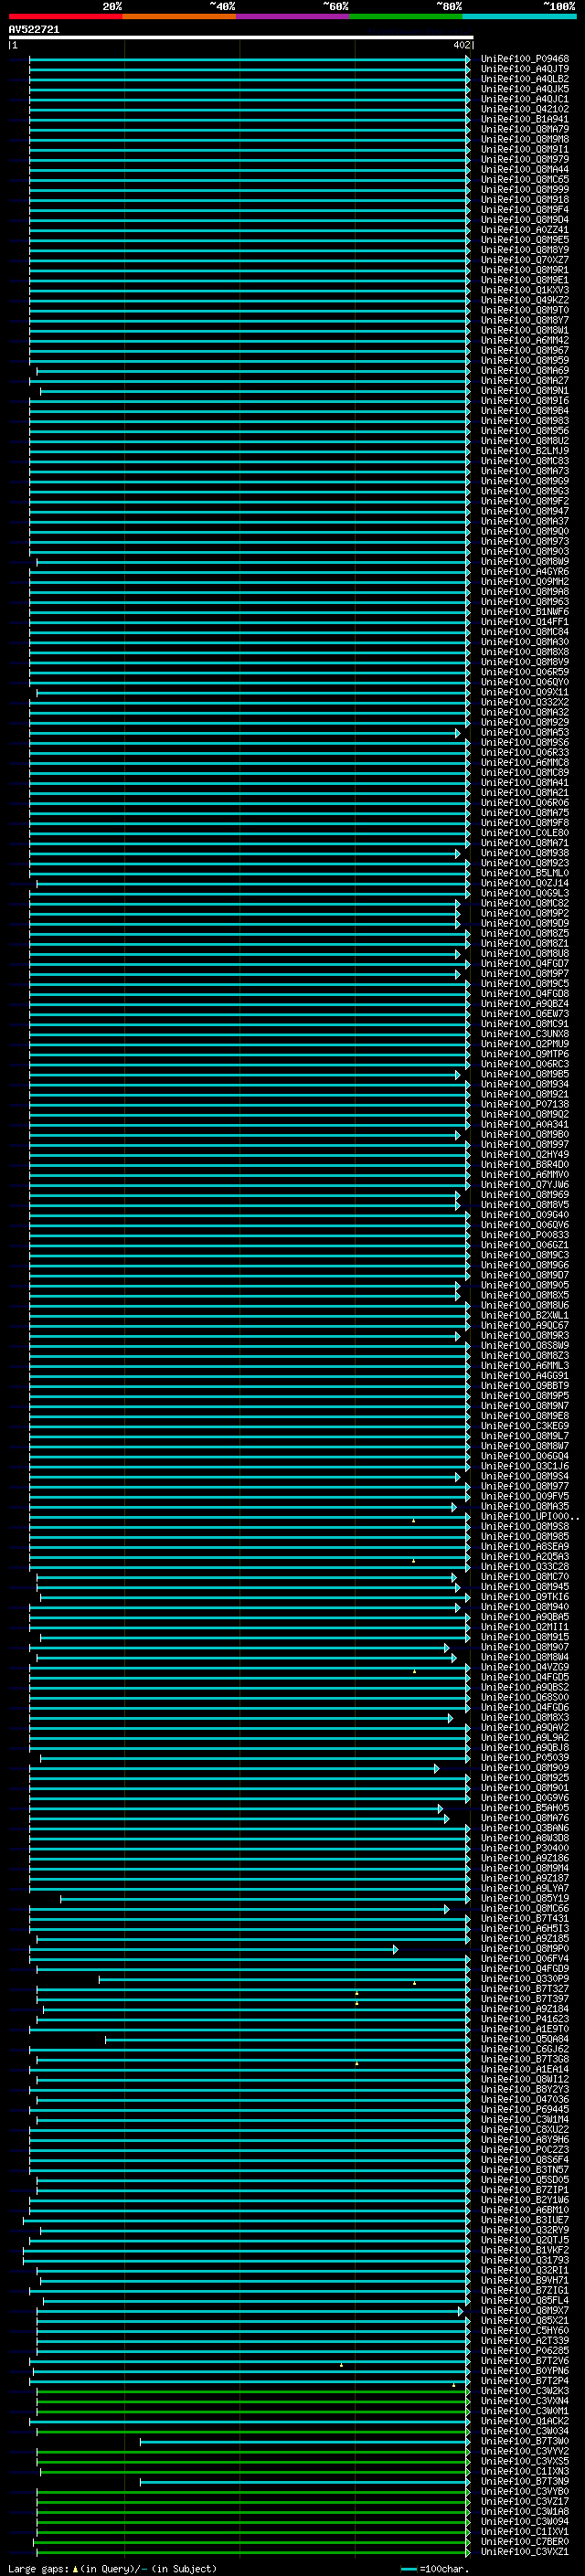Select the UniRef100_C1IXN3 label
Viewport: 585px width, 2576px height.
(x=525, y=2471)
